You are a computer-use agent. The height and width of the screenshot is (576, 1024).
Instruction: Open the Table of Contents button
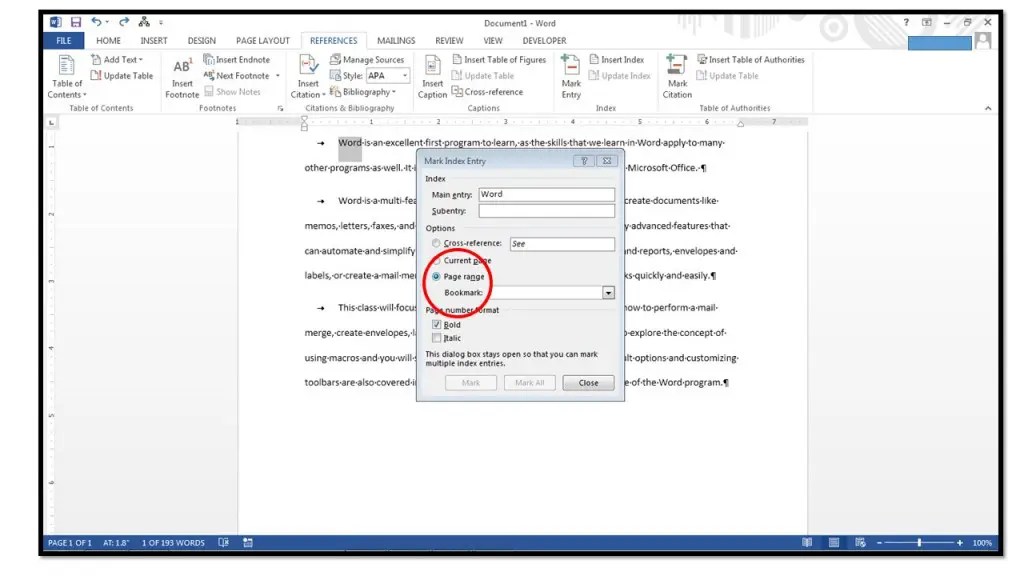pos(67,77)
